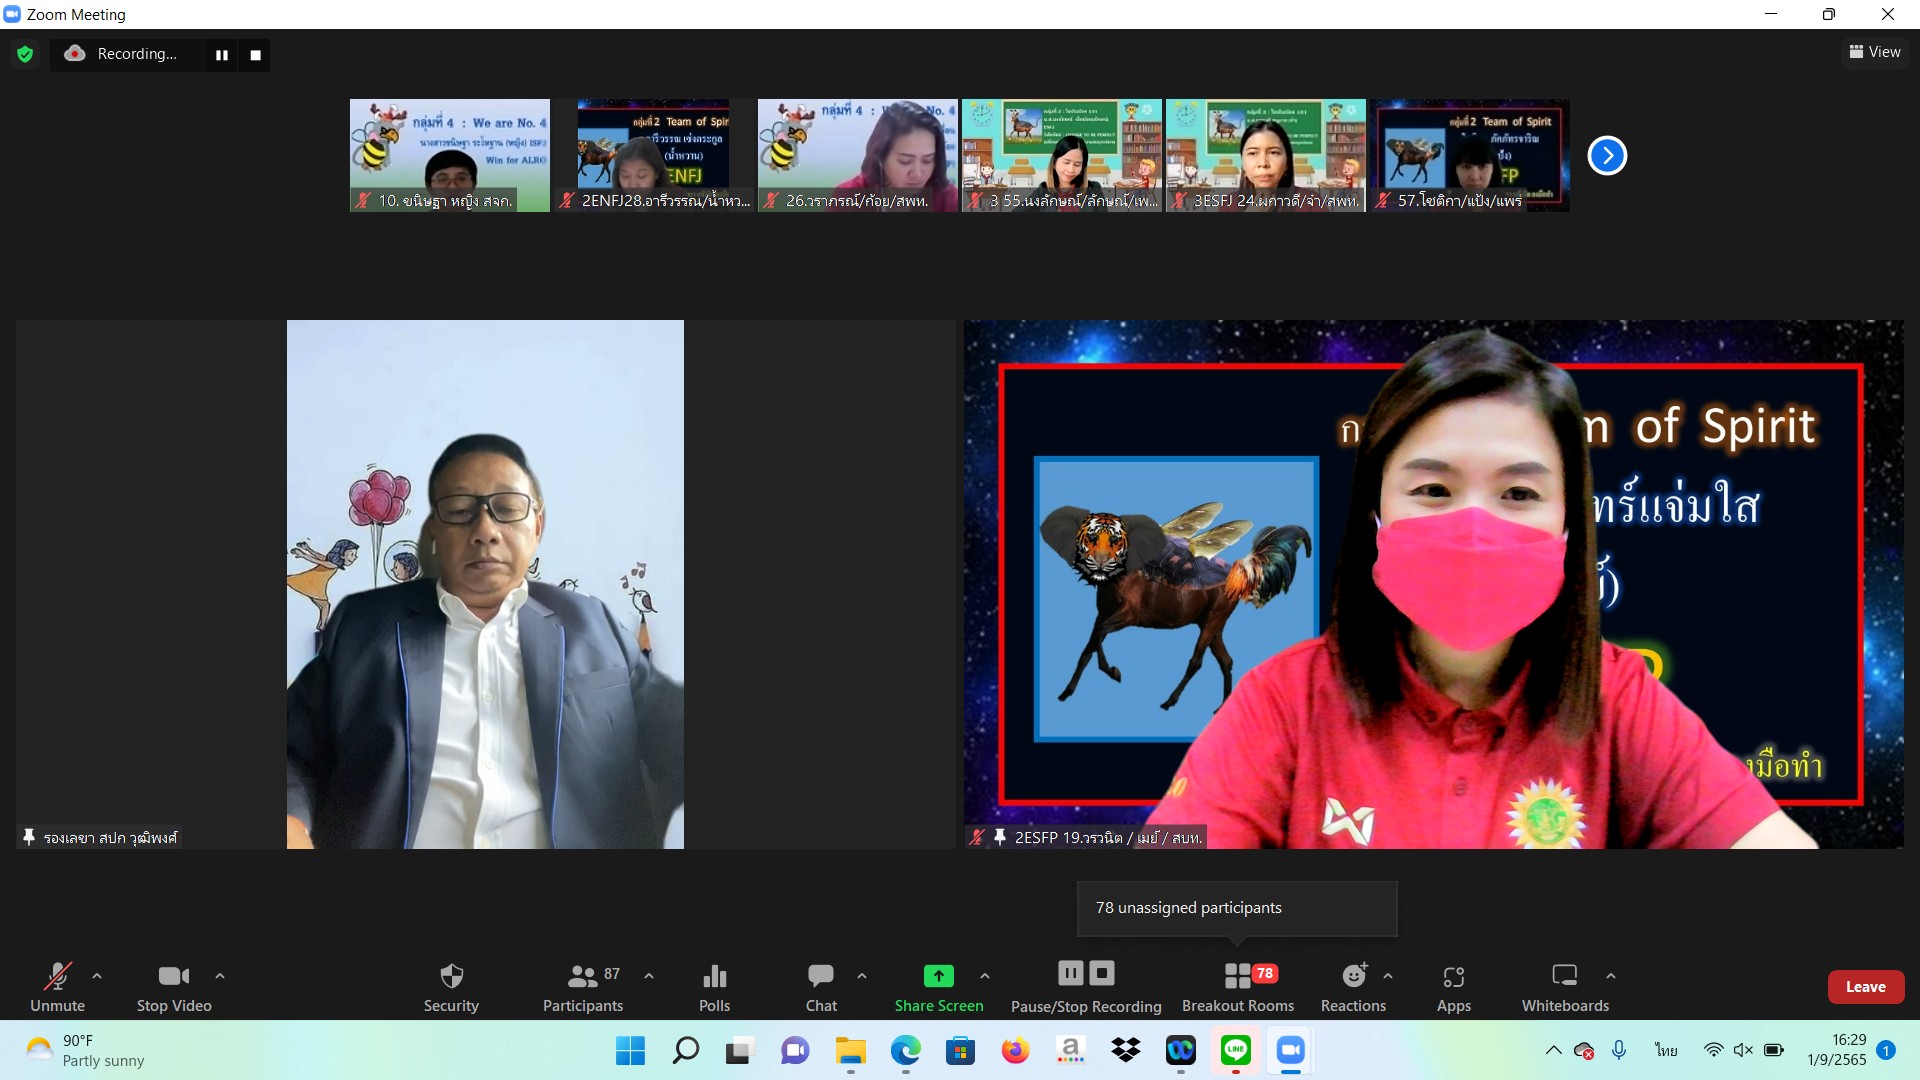Unmute the microphone
This screenshot has height=1080, width=1920.
coord(57,986)
